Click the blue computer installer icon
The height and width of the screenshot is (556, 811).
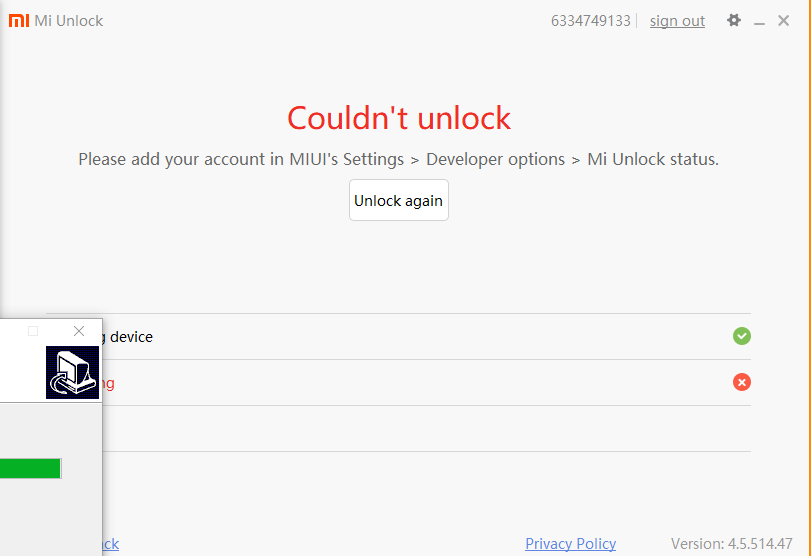tap(72, 372)
